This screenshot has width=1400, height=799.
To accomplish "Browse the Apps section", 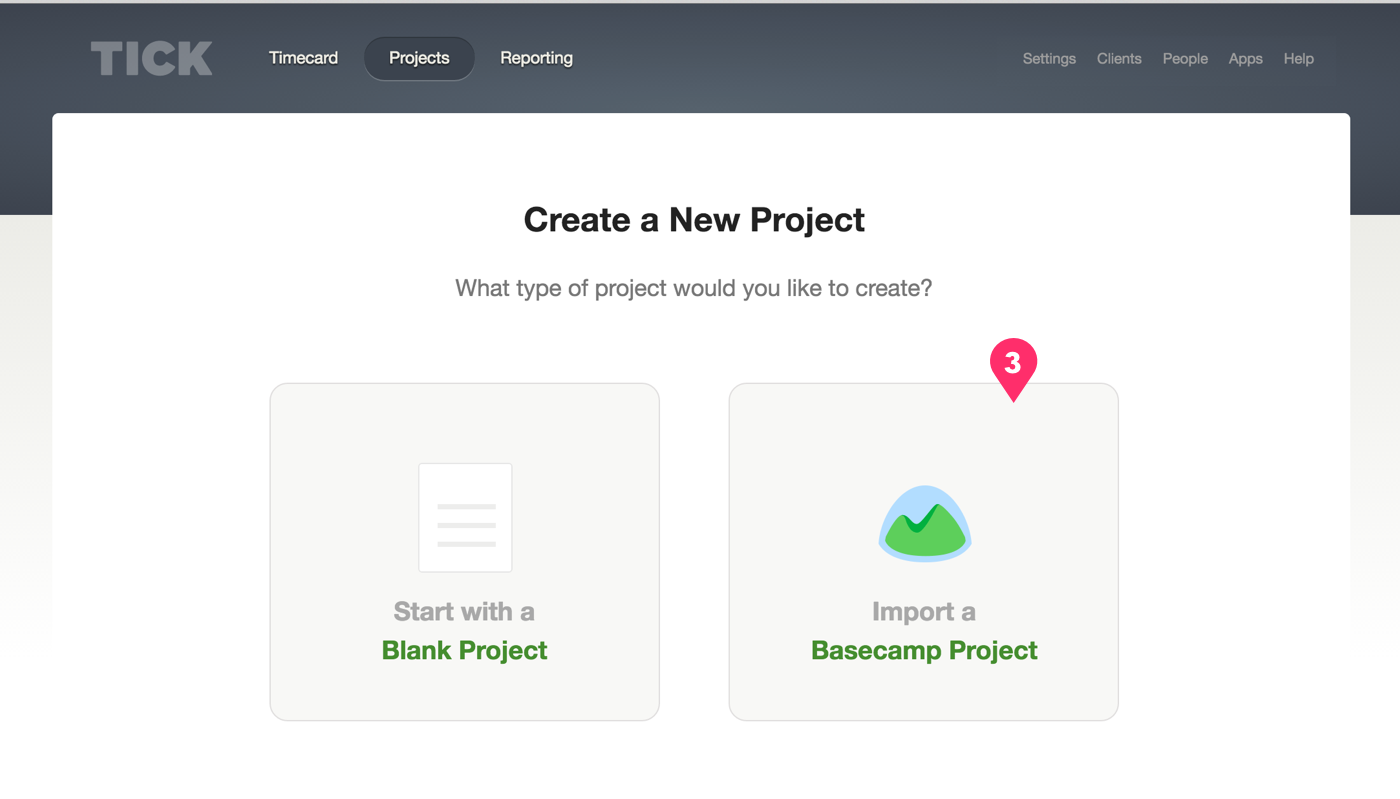I will pos(1245,59).
